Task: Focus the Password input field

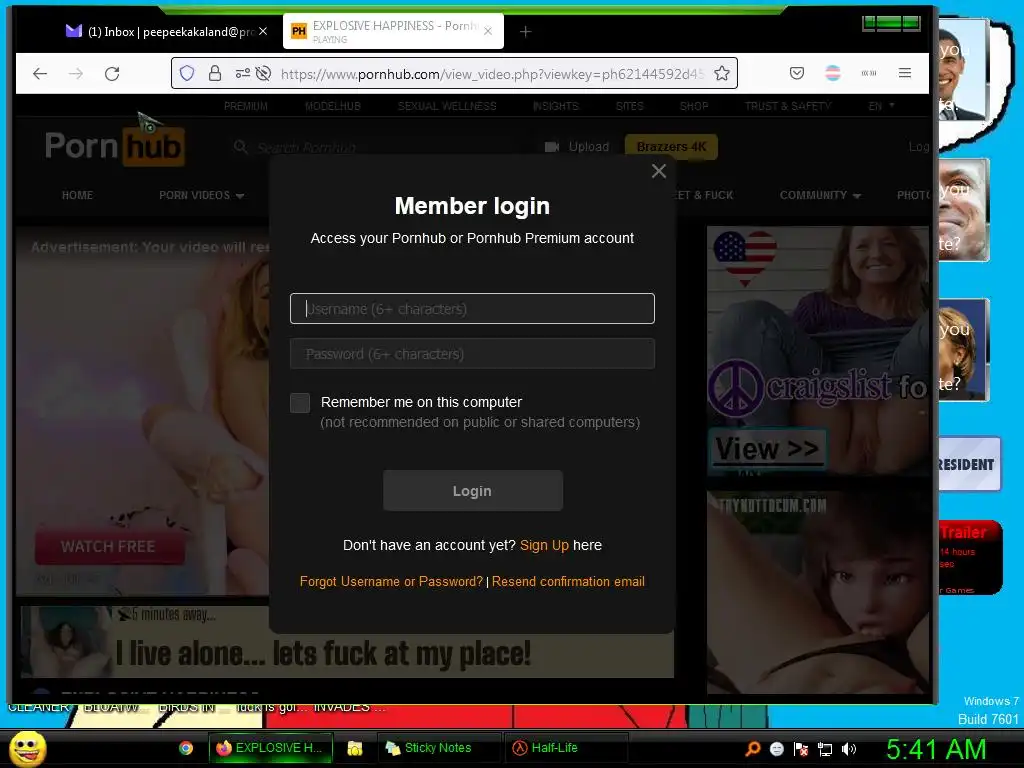Action: pos(472,353)
